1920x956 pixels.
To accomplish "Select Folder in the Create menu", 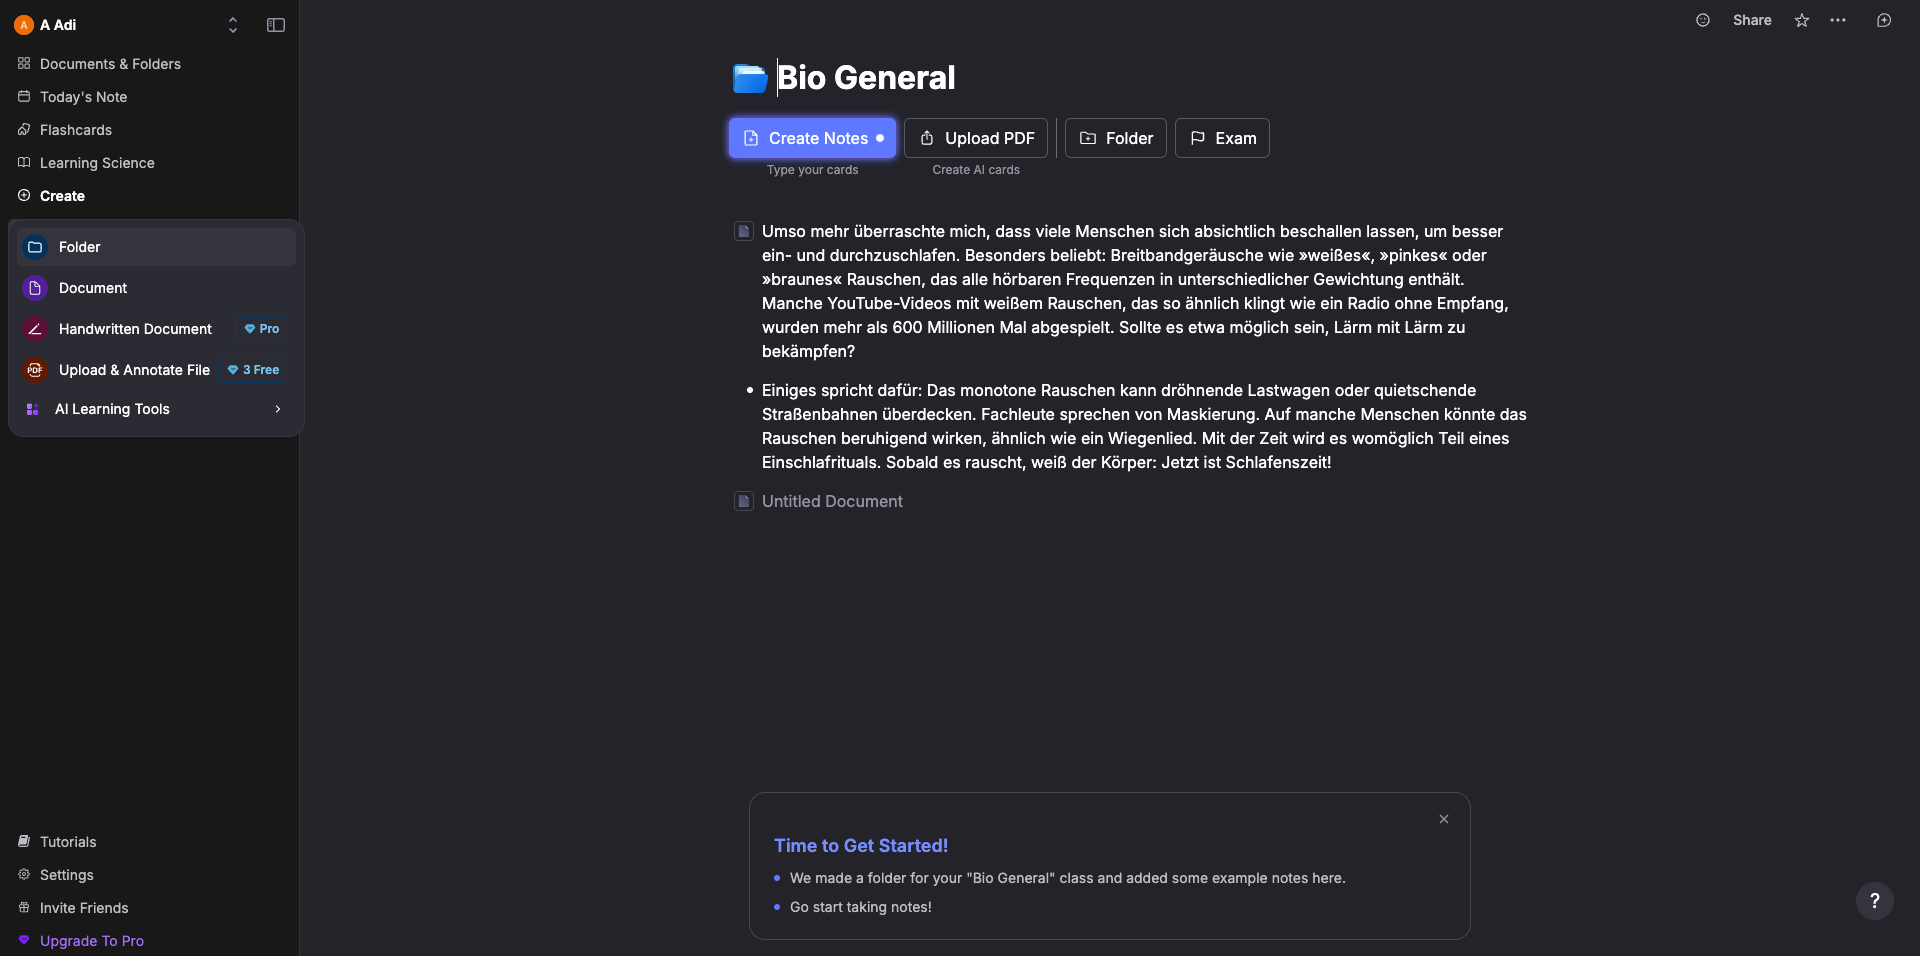I will click(155, 247).
